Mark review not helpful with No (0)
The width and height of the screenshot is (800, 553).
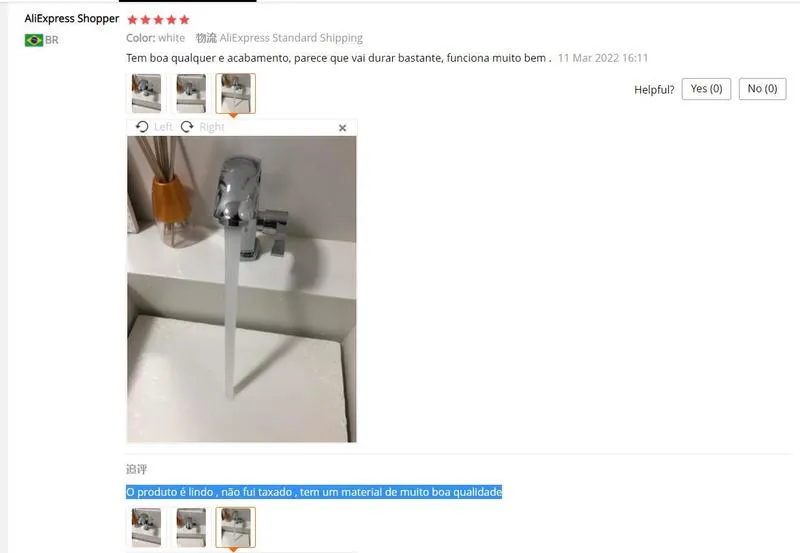click(x=762, y=89)
